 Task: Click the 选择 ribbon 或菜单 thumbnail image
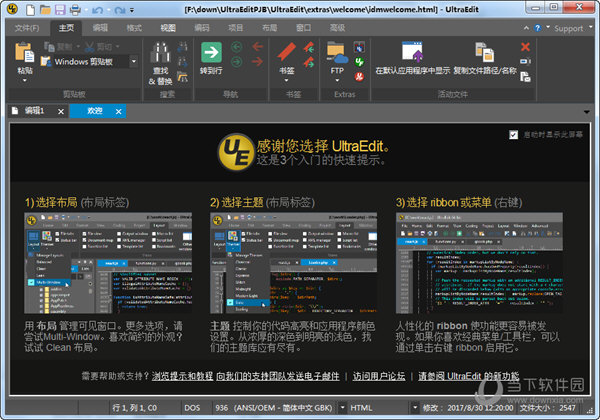pos(479,263)
